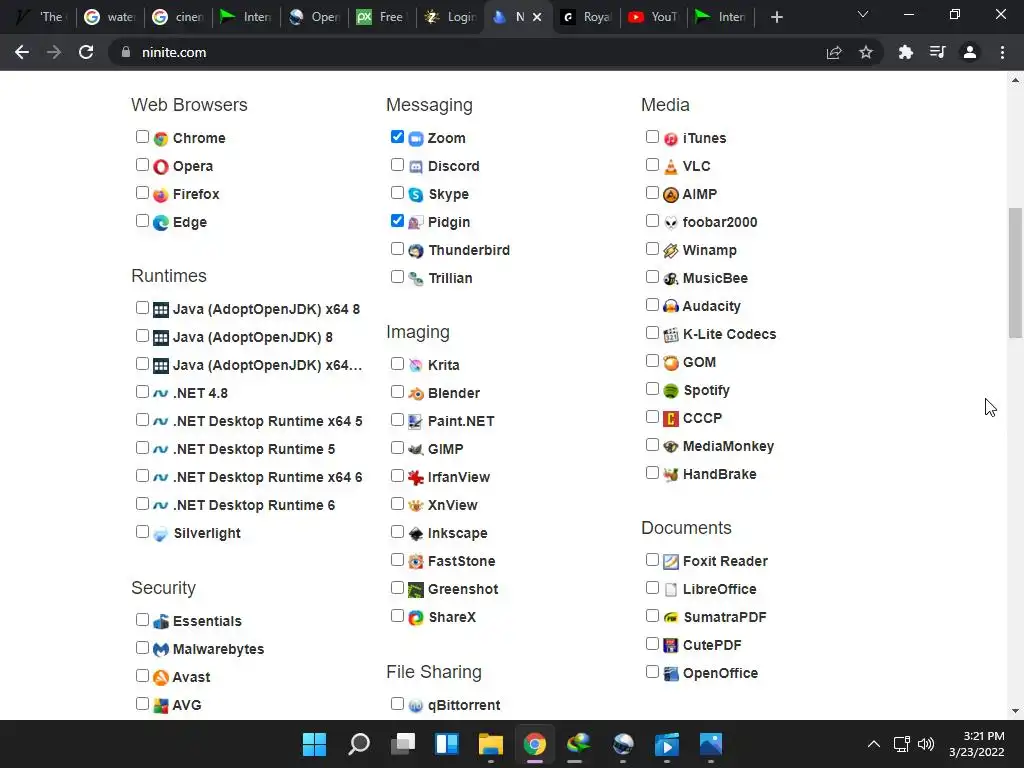Click the Skype app icon
Viewport: 1024px width, 768px height.
pos(416,195)
